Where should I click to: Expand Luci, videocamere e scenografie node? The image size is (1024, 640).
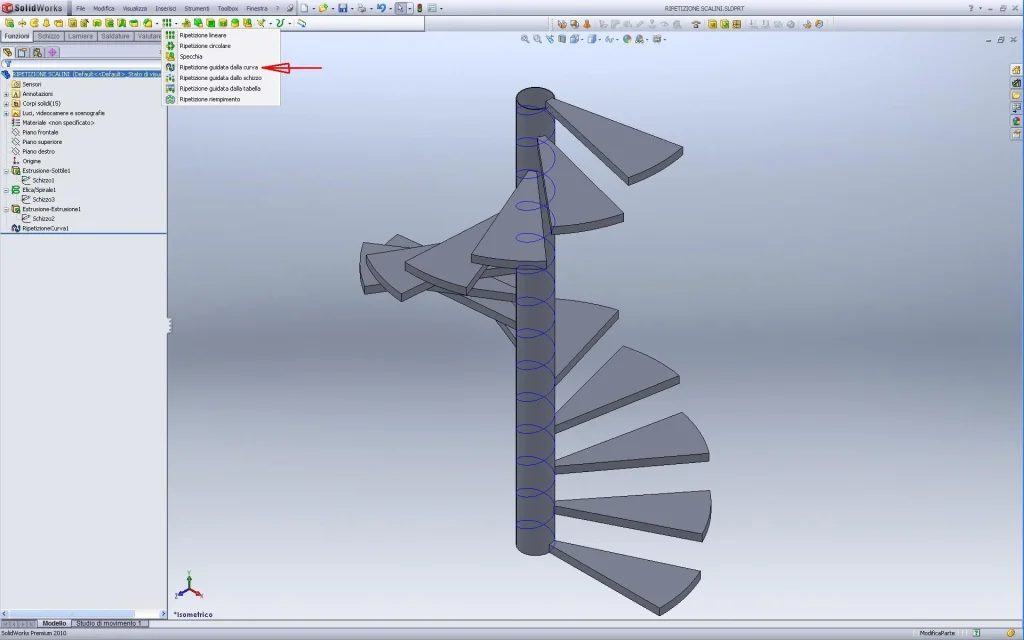(x=6, y=113)
